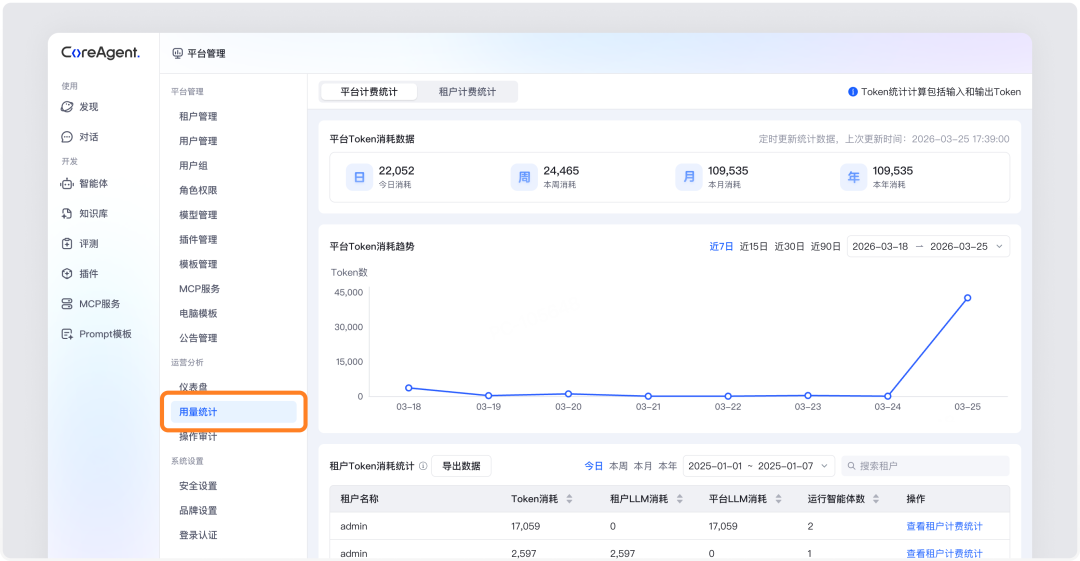Click the 03-18 data point on chart
Image resolution: width=1080 pixels, height=561 pixels.
pos(408,388)
